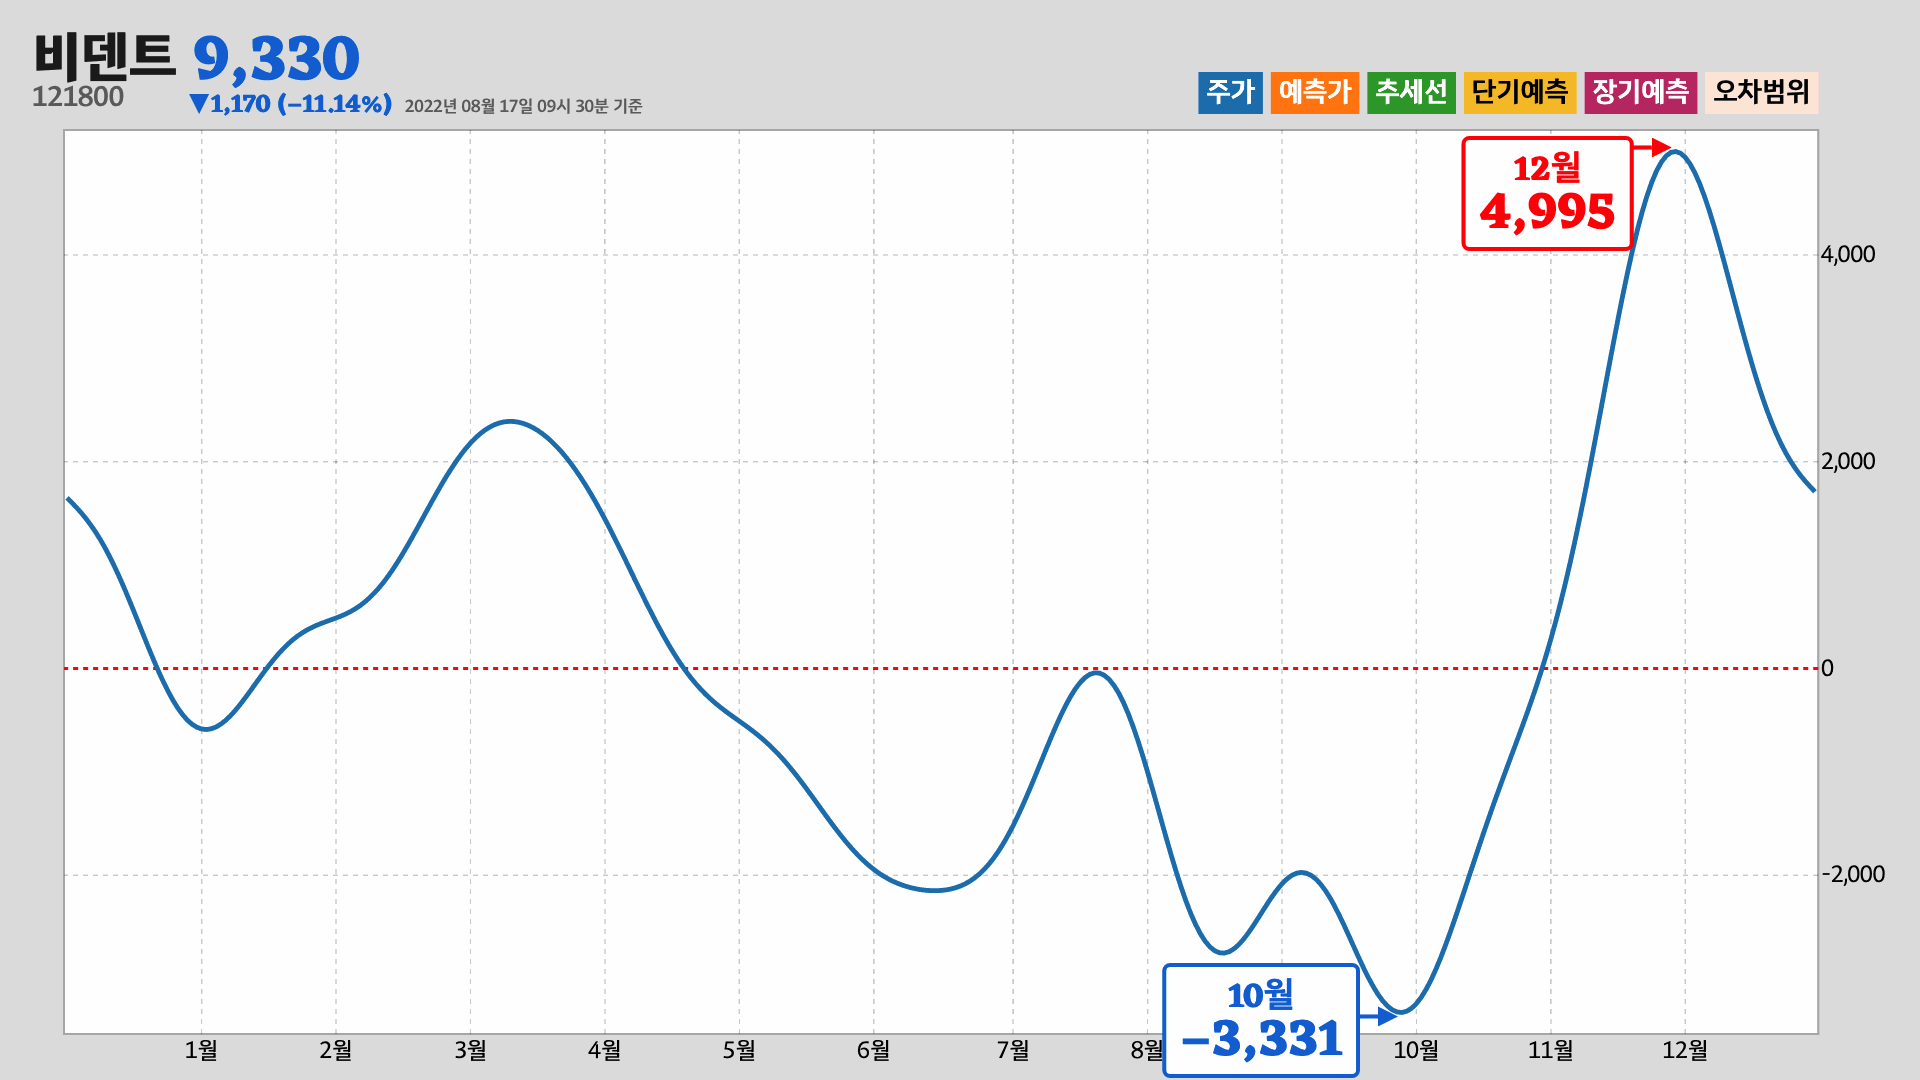Click the October trough of the curve
This screenshot has width=1920, height=1080.
pos(1403,1012)
